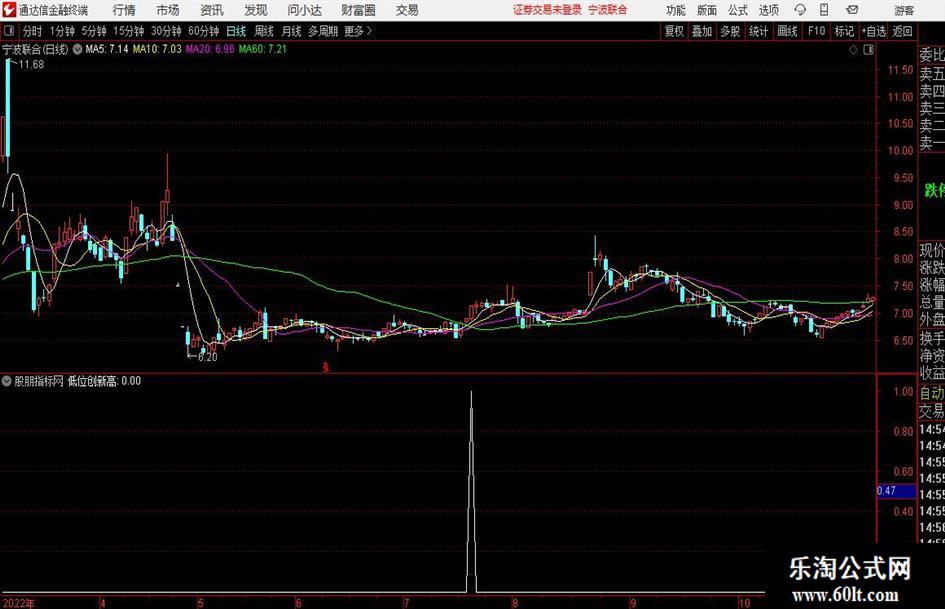Switch to the 15分钟 period tab
945x609 pixels.
129,31
